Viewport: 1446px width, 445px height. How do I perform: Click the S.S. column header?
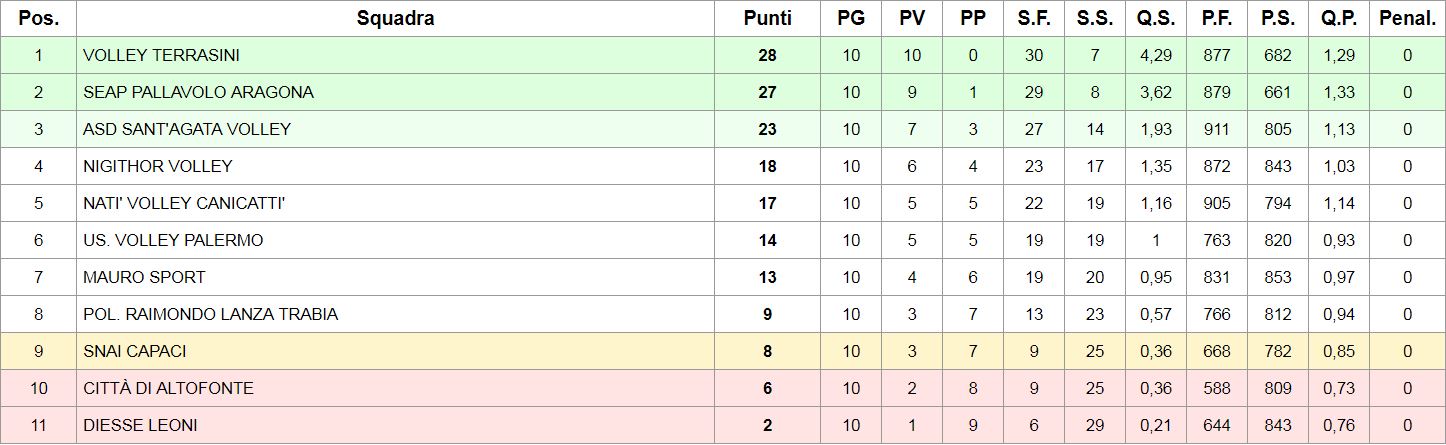[x=1095, y=18]
